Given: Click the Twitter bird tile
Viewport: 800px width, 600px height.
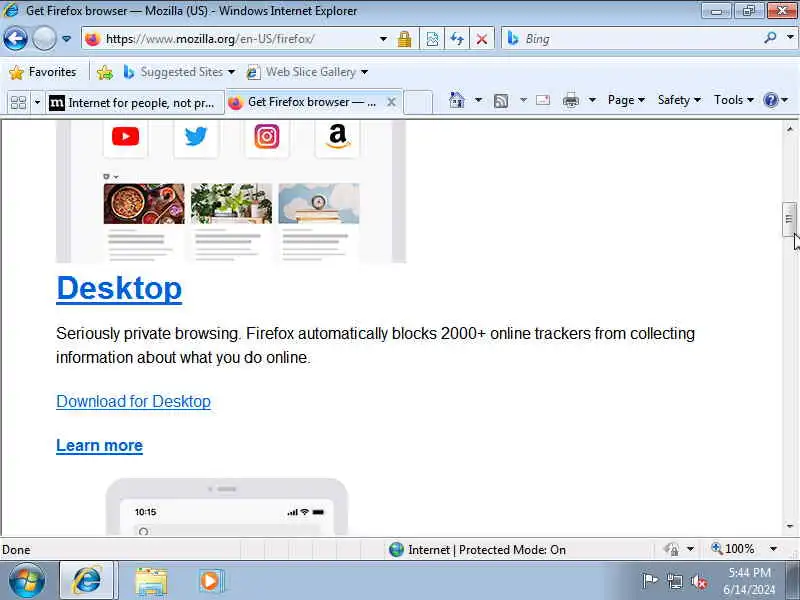Looking at the screenshot, I should (x=196, y=137).
